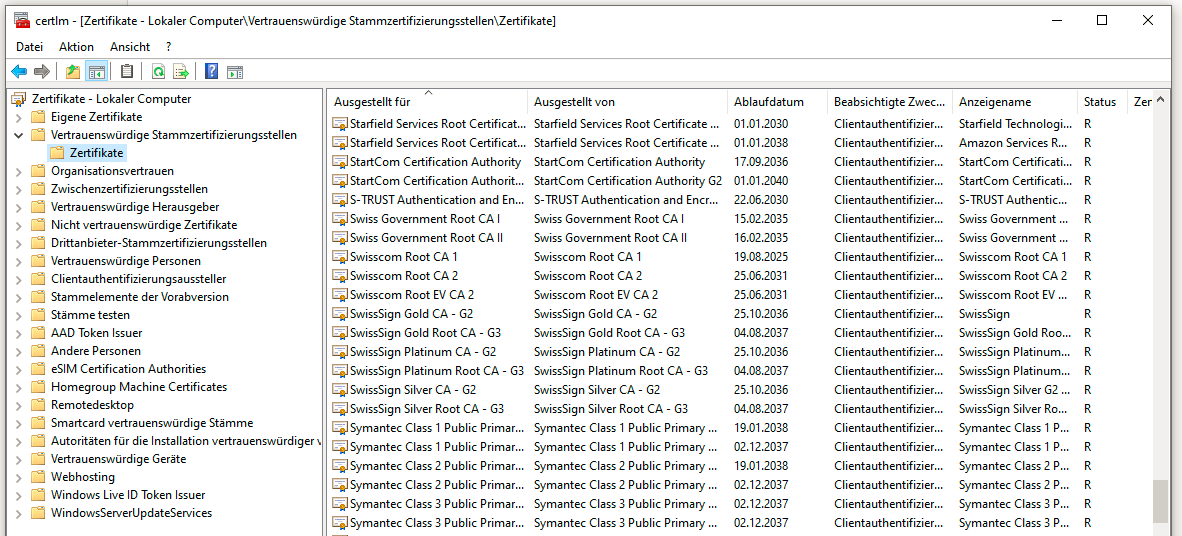Expand the Zwischenzertifizierungsstellen tree node
Viewport: 1182px width, 536px height.
pos(18,189)
